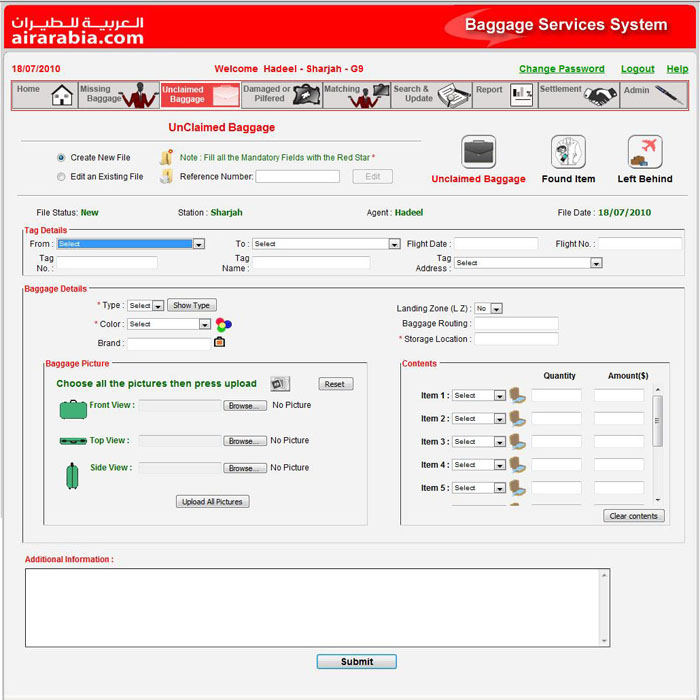This screenshot has height=700, width=700.
Task: Select the Left Behind icon
Action: (645, 152)
